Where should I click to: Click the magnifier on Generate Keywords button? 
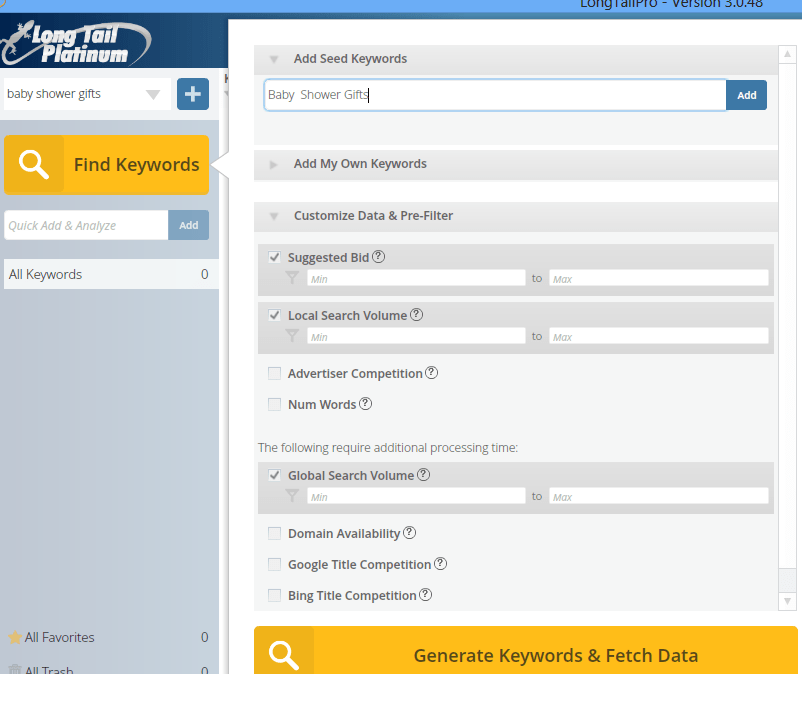(284, 655)
